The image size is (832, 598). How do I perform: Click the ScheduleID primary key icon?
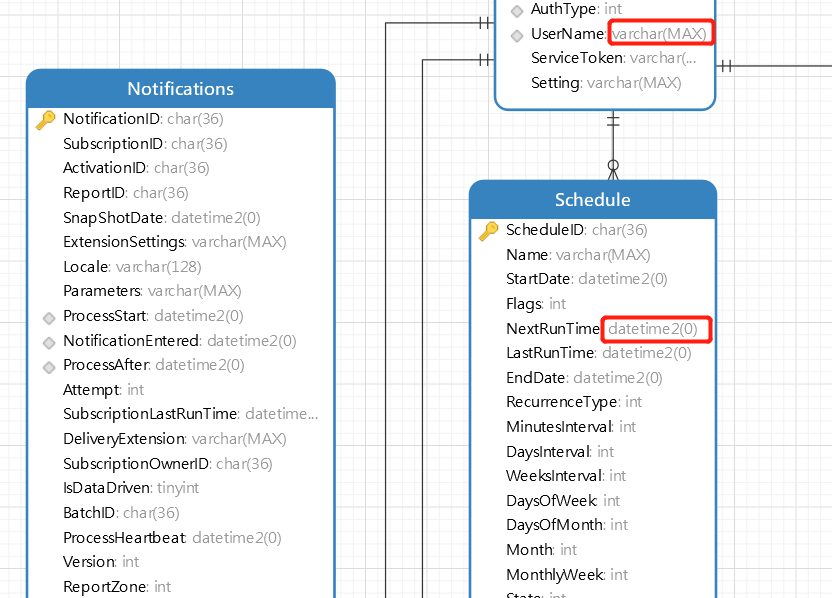(x=489, y=231)
